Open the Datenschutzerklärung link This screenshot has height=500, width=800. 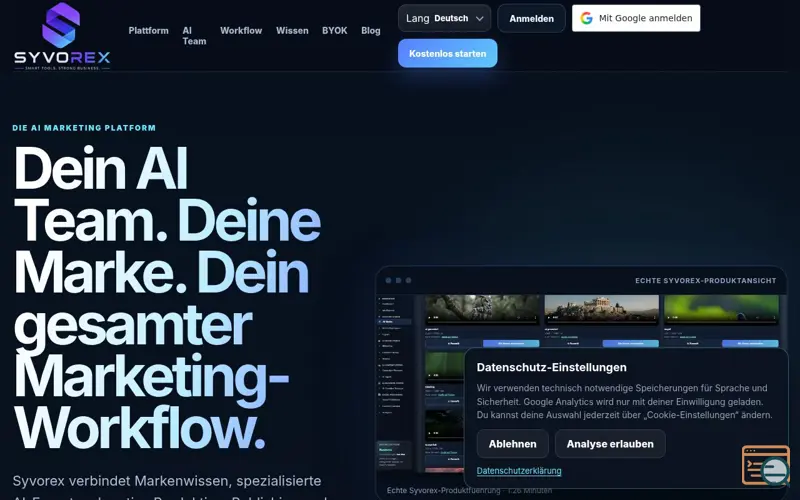(x=519, y=471)
